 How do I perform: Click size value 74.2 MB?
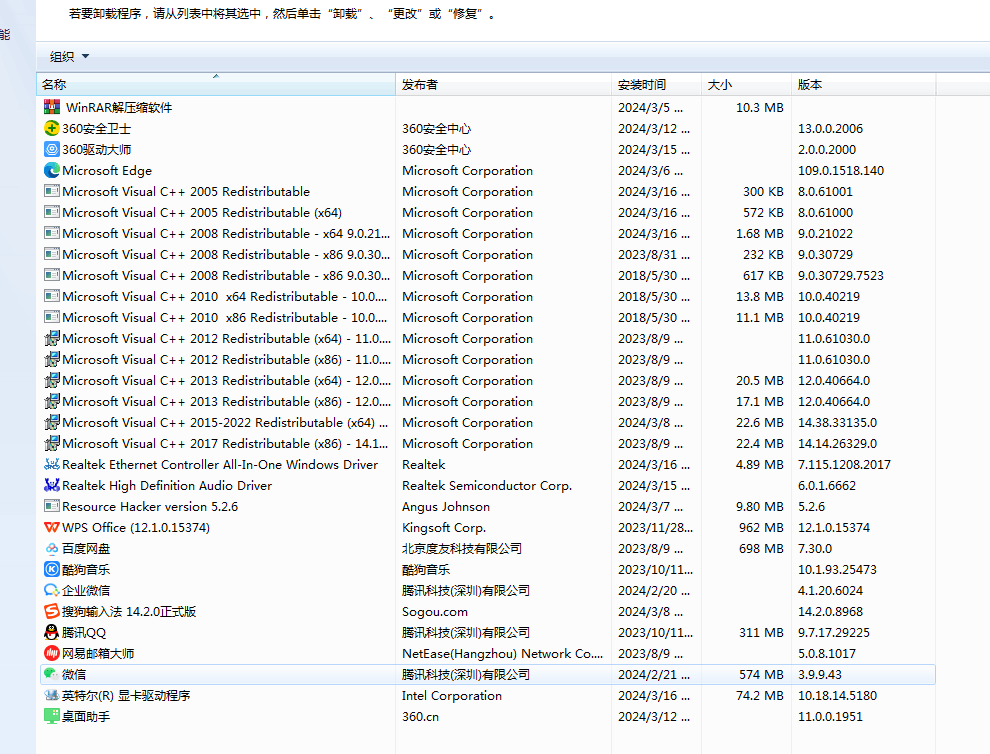click(760, 695)
